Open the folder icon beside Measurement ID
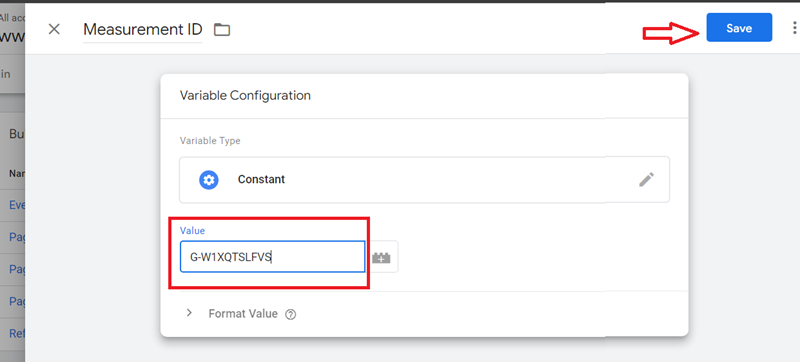 [222, 30]
